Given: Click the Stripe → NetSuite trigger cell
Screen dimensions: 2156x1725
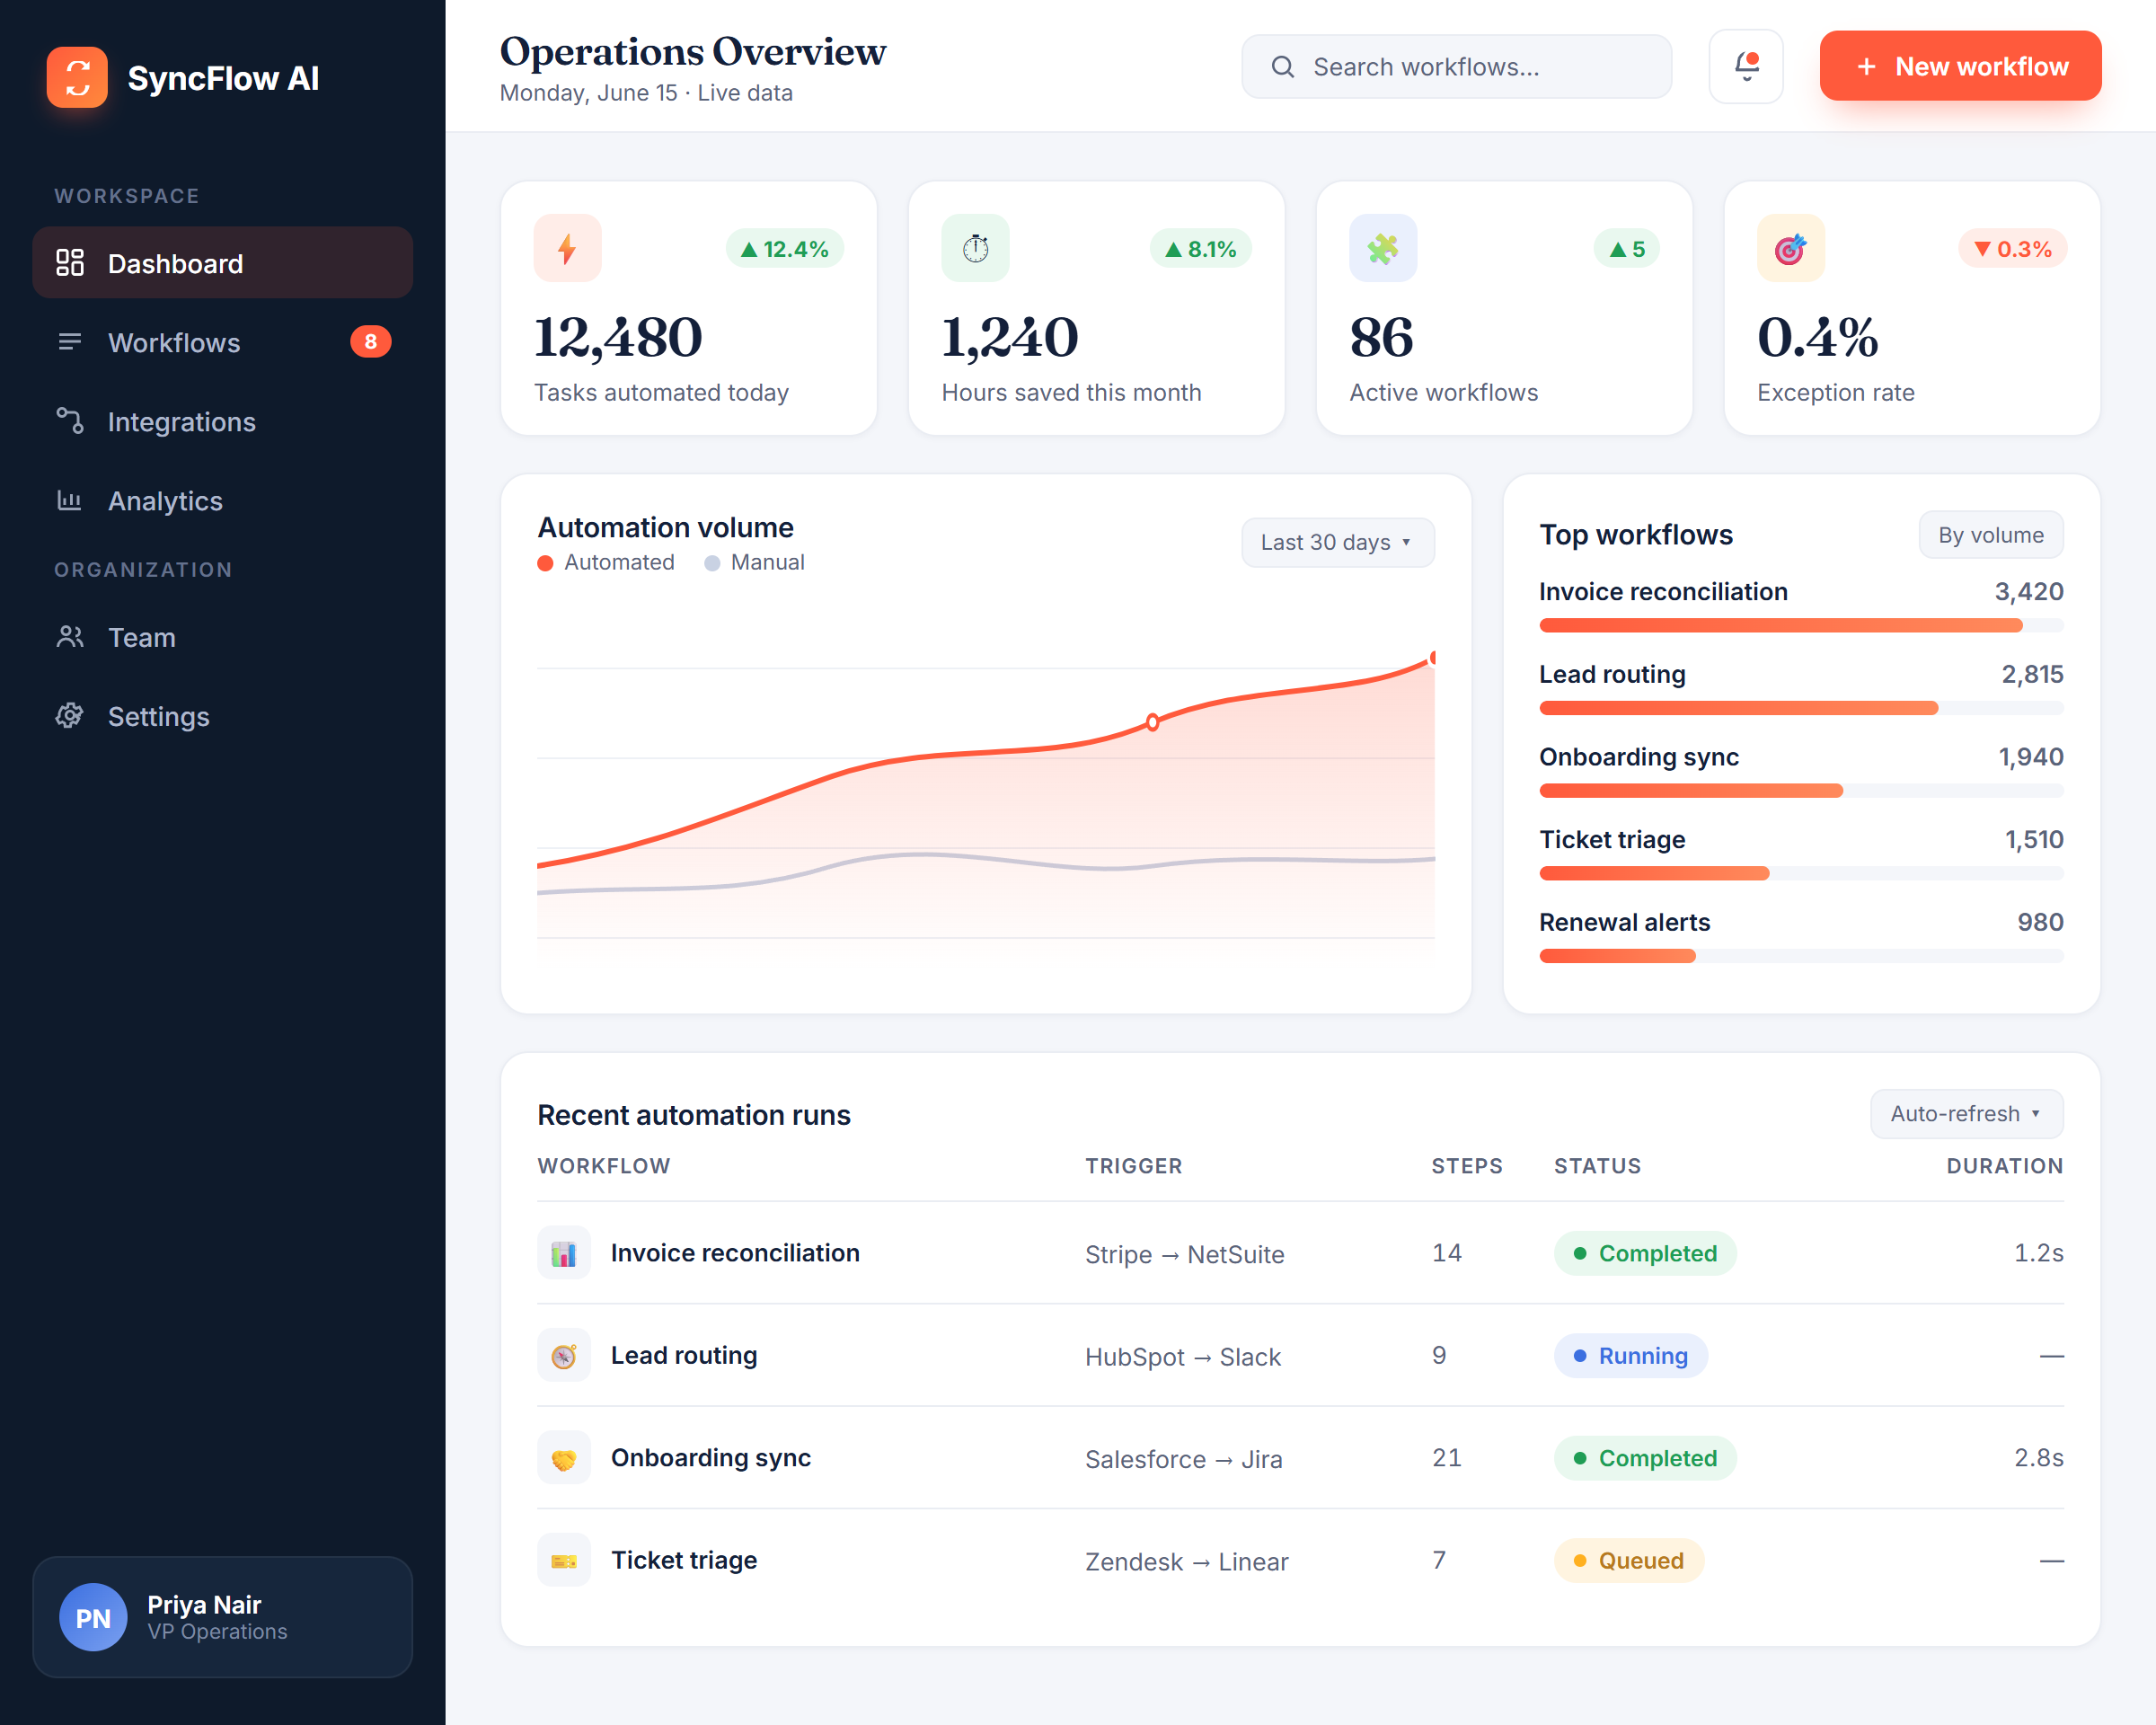Looking at the screenshot, I should pos(1184,1254).
